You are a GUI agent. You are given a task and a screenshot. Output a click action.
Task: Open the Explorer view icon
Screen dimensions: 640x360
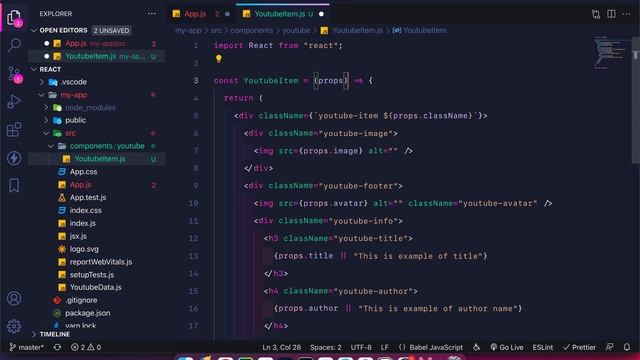click(x=14, y=17)
